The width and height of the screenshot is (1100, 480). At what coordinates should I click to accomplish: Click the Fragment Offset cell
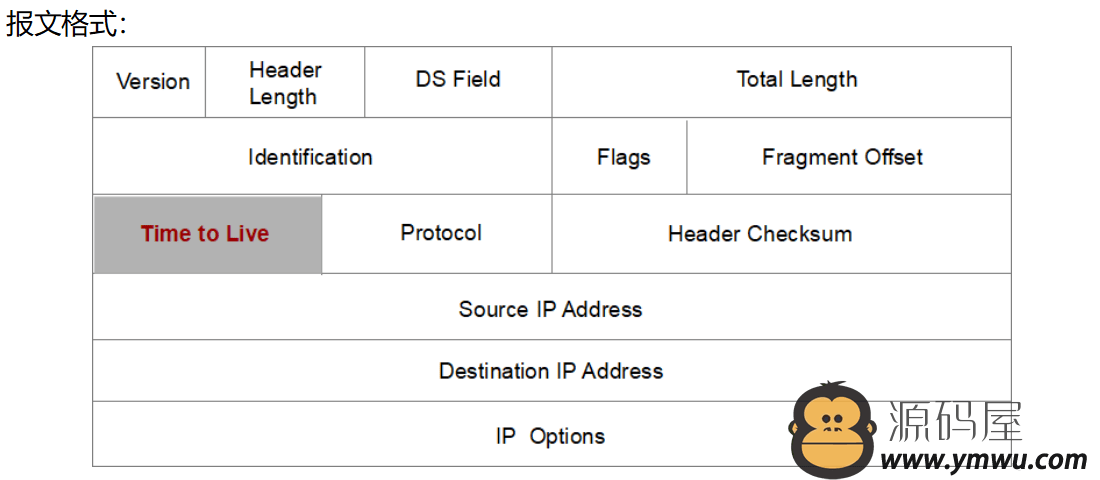tap(849, 156)
